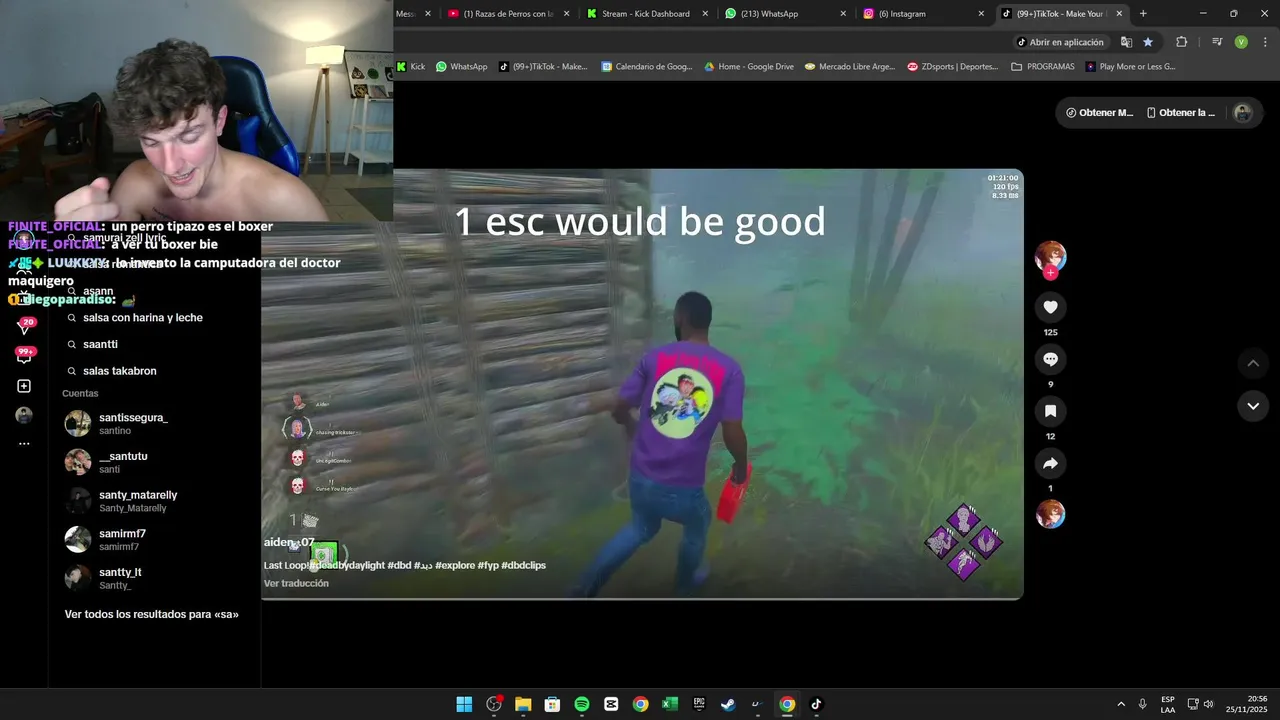Open the santissegura_ account result
This screenshot has width=1280, height=720.
155,423
